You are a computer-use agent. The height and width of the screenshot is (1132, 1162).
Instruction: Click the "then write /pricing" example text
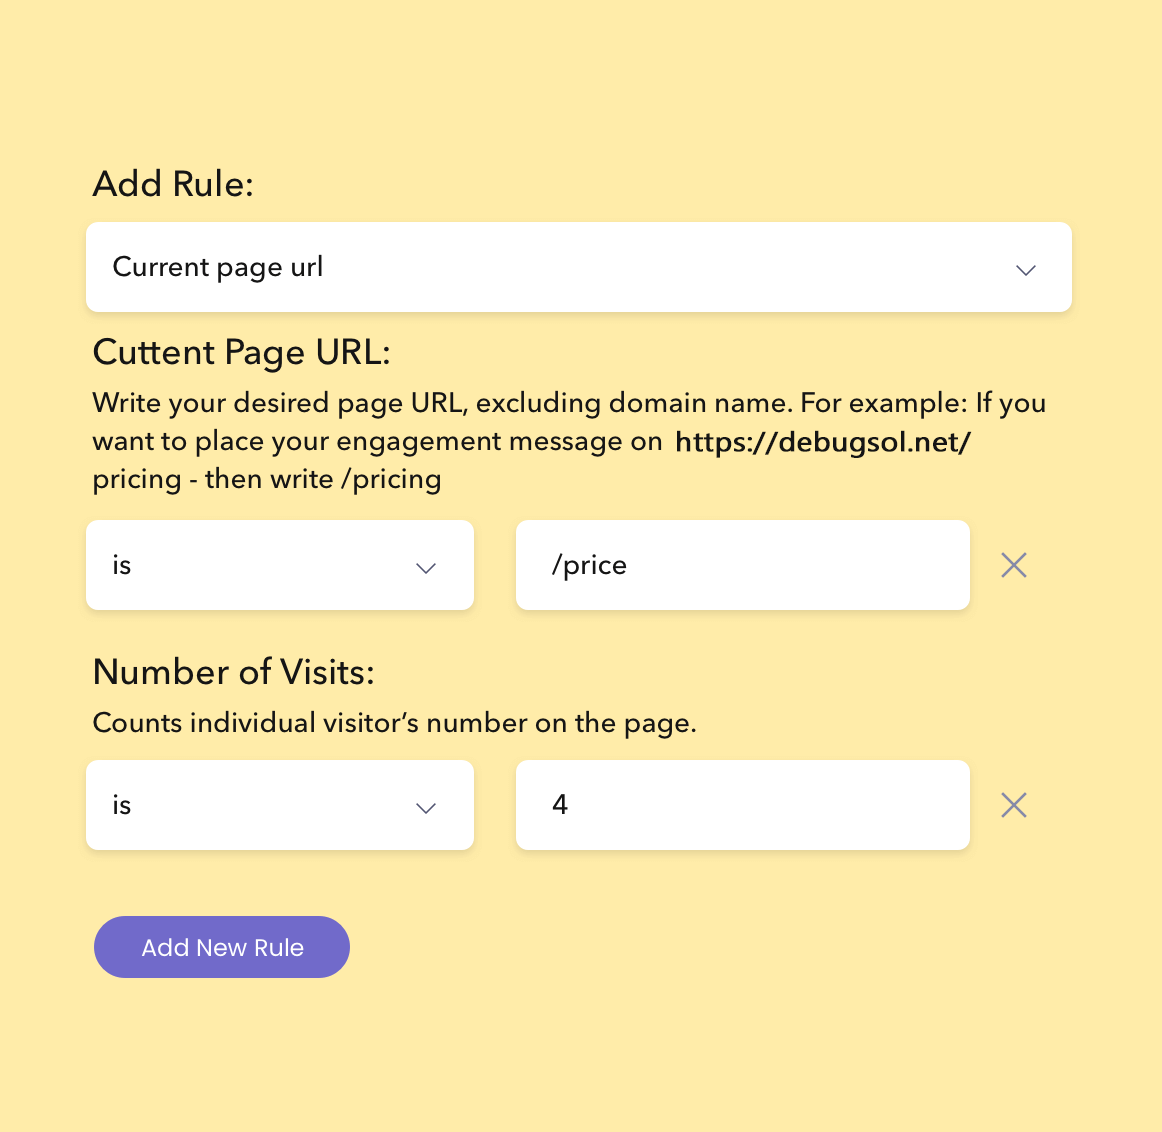coord(323,479)
